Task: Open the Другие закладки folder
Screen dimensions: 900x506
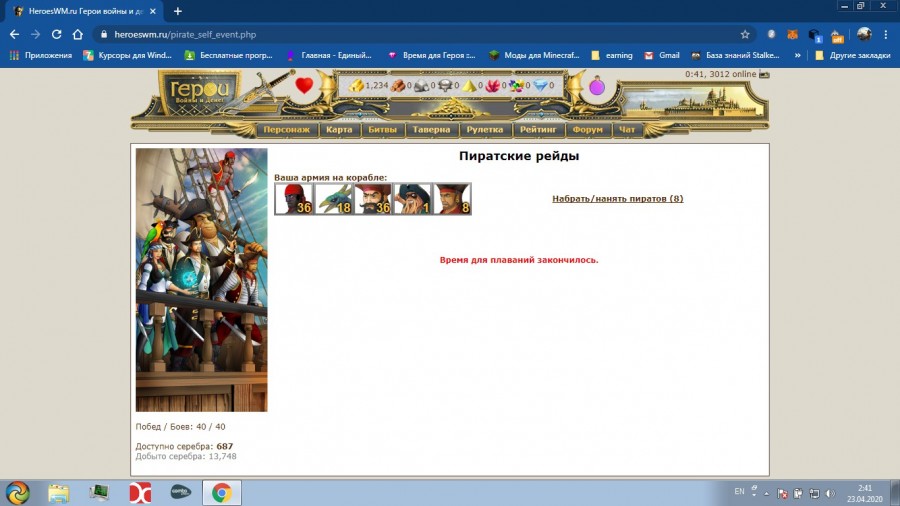Action: pyautogui.click(x=852, y=55)
